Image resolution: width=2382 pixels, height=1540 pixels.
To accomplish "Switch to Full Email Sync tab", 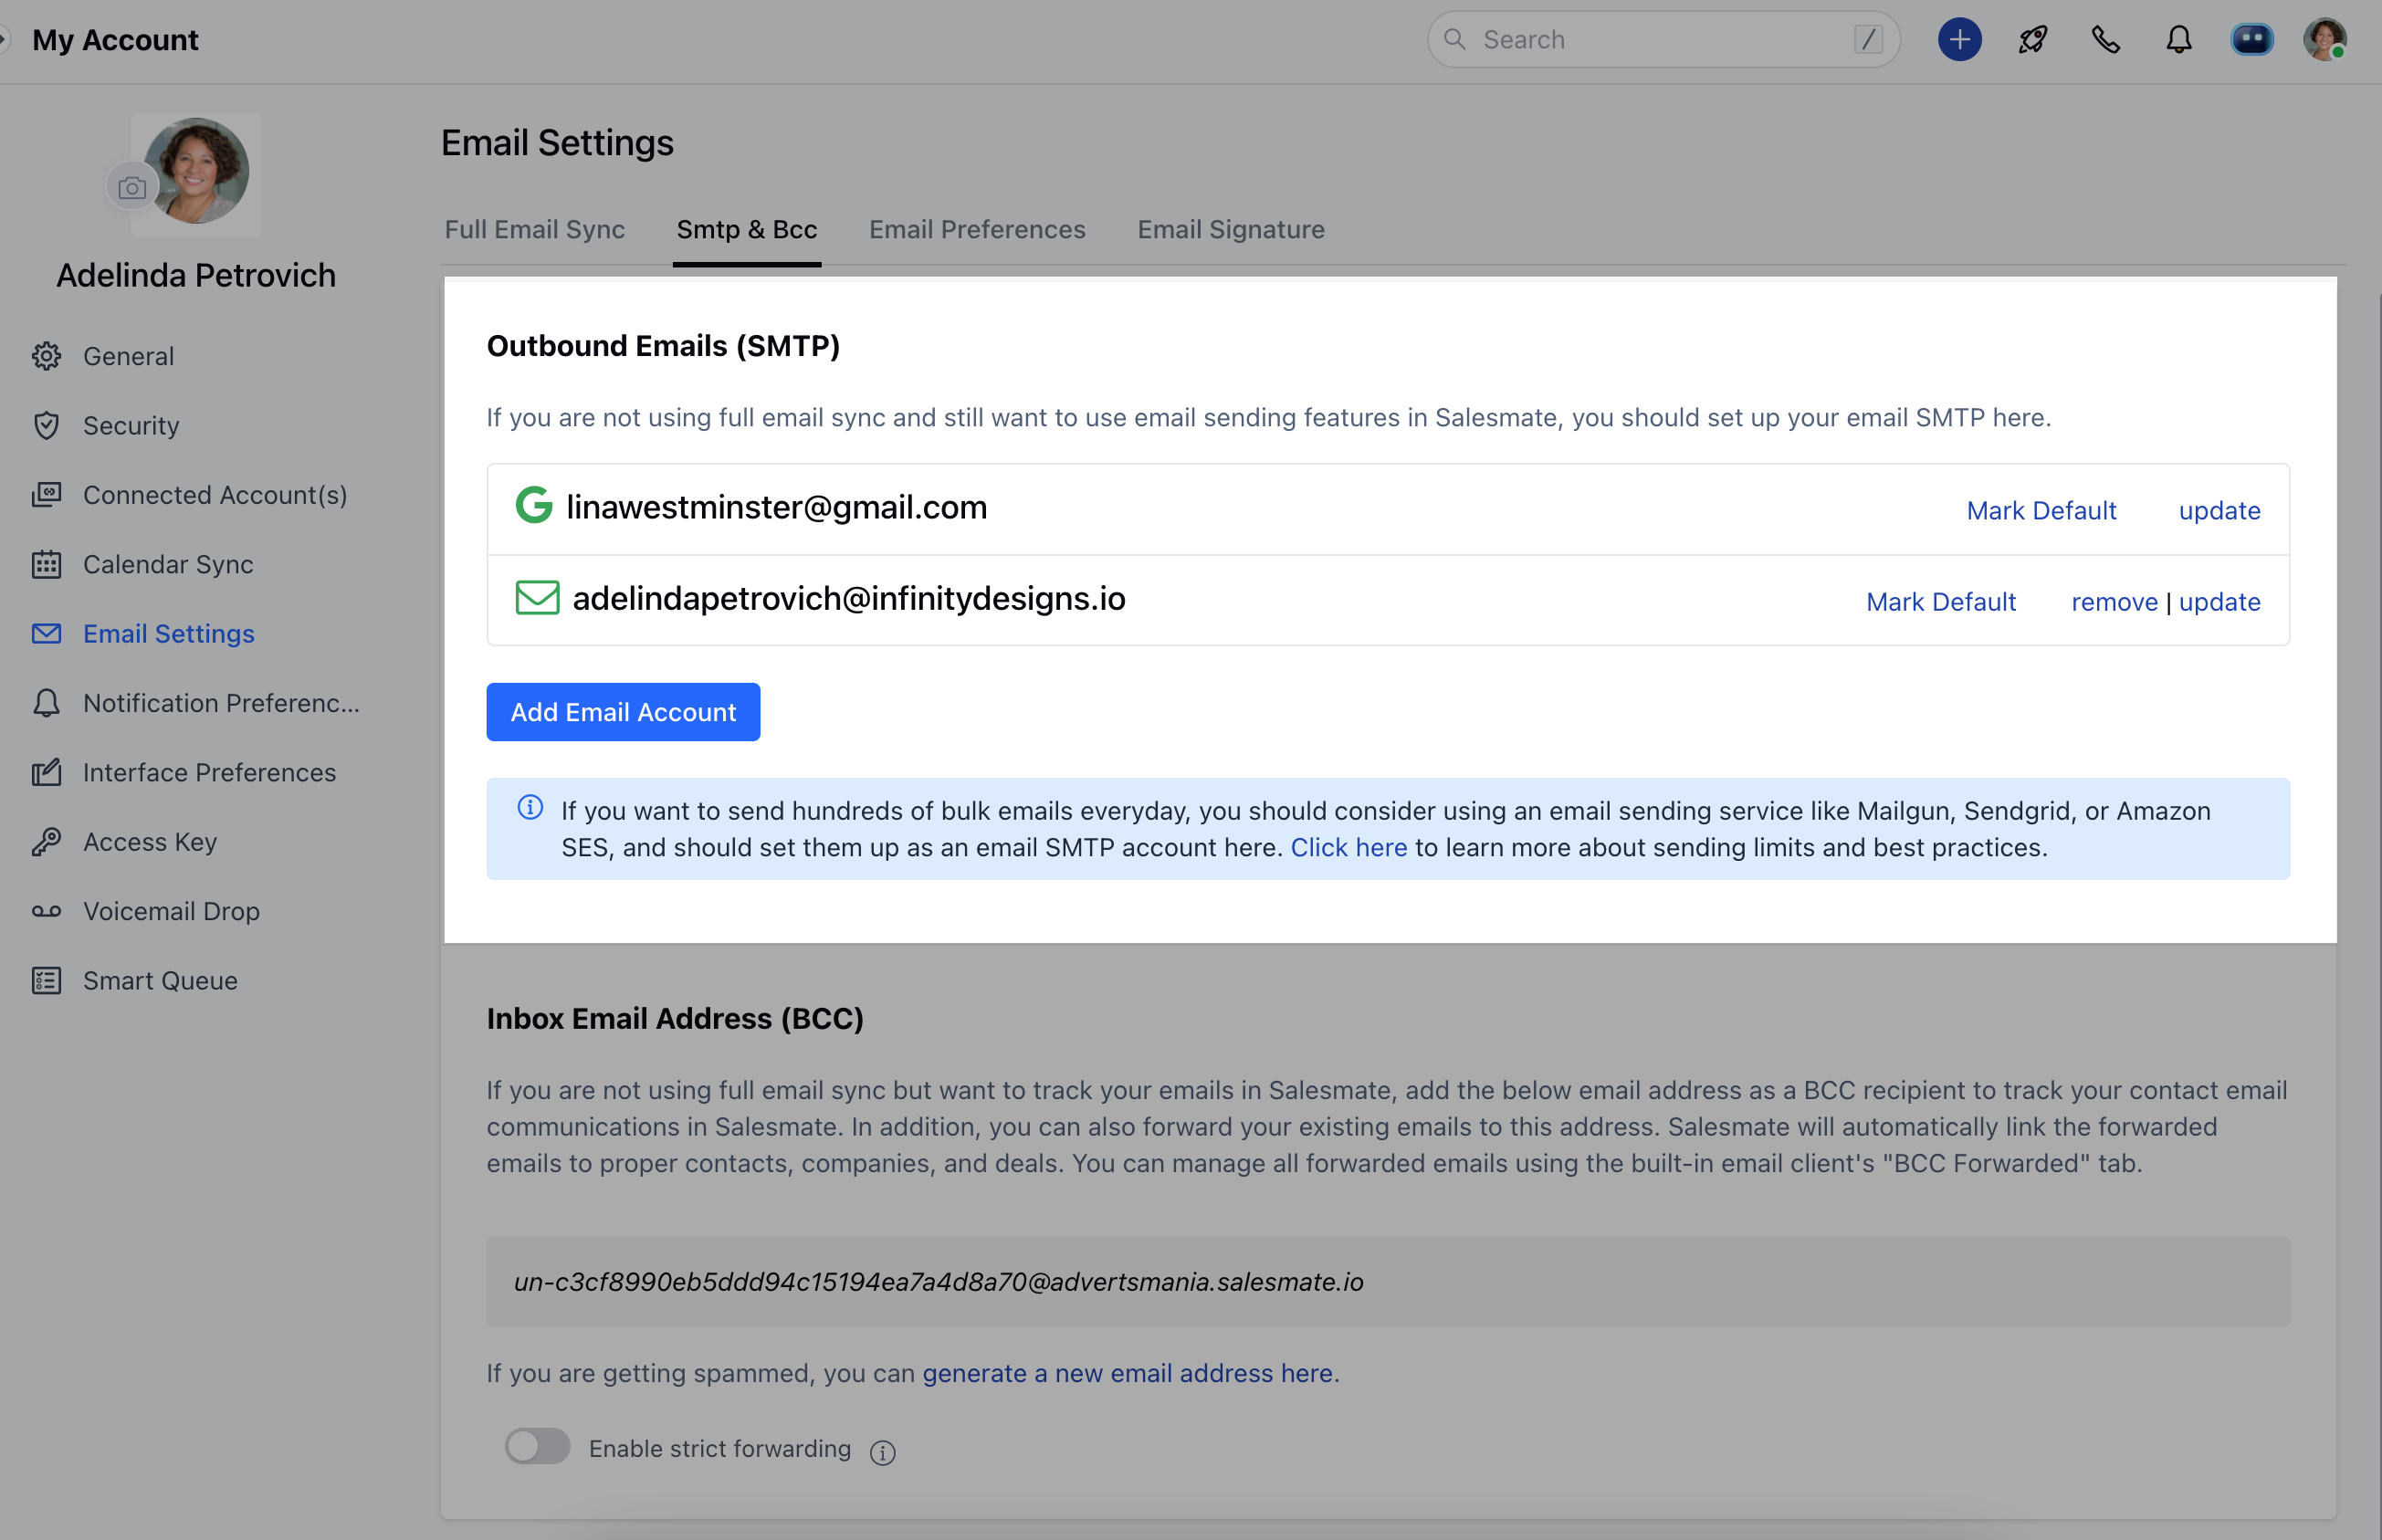I will coord(534,230).
